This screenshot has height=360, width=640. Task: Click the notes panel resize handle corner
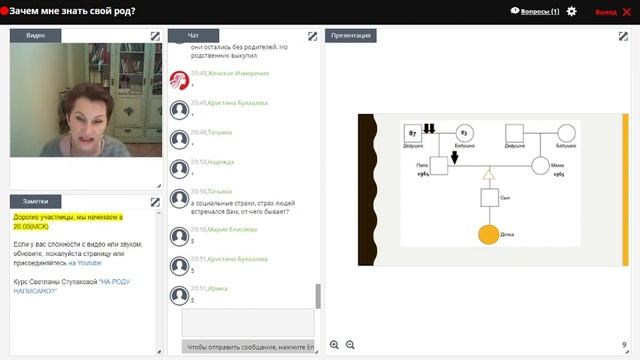pos(159,352)
